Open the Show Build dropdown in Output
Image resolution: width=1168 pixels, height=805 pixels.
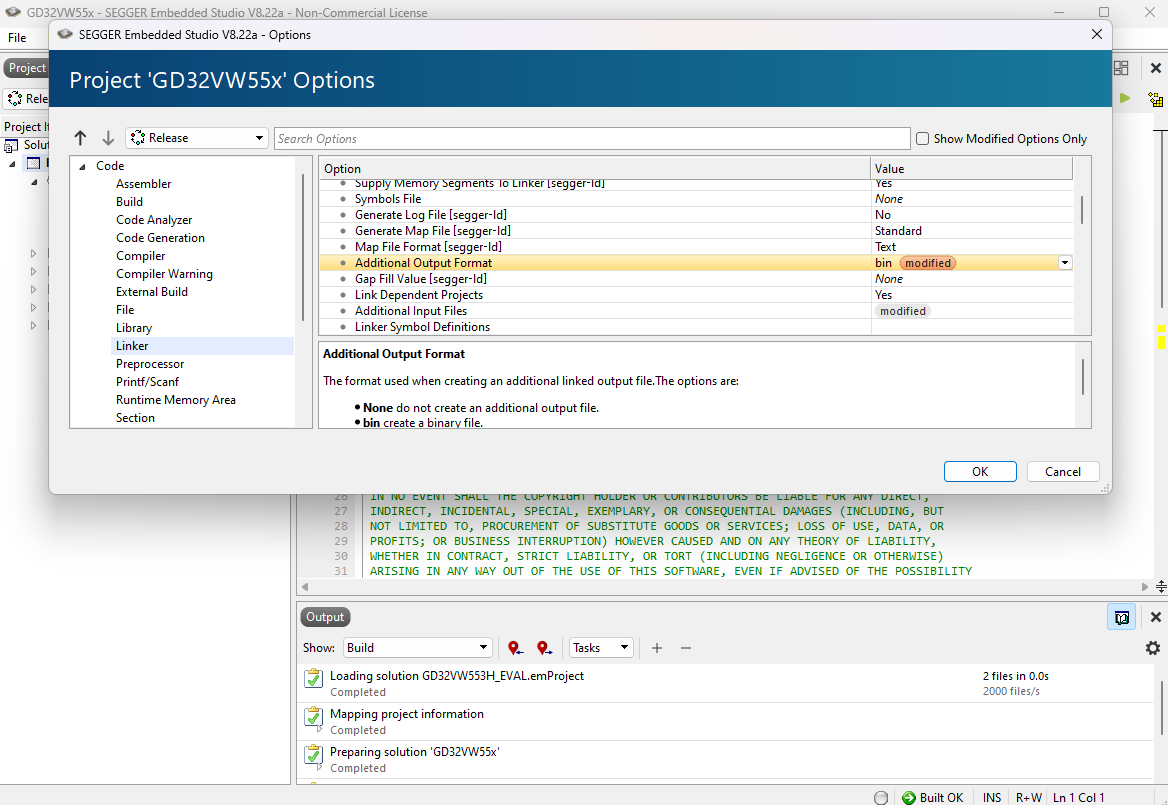(418, 648)
